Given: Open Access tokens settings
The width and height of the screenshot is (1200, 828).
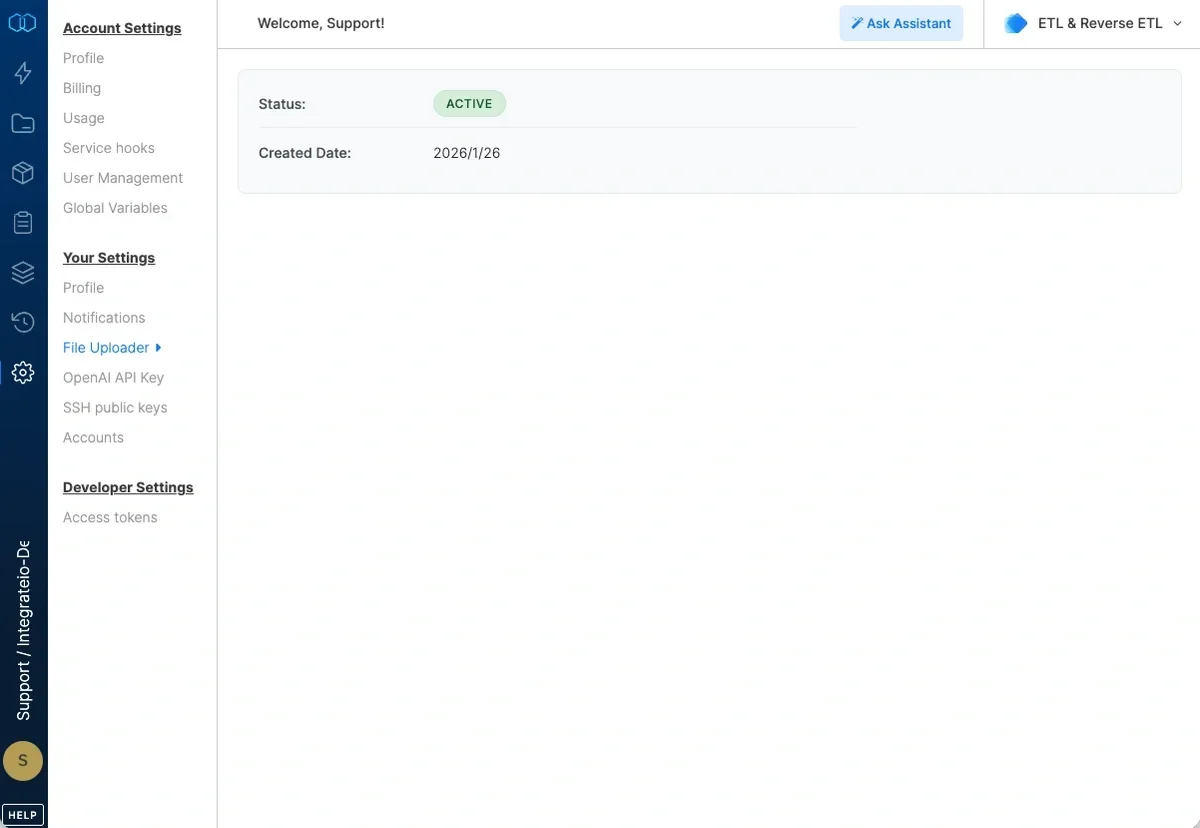Looking at the screenshot, I should click(110, 518).
